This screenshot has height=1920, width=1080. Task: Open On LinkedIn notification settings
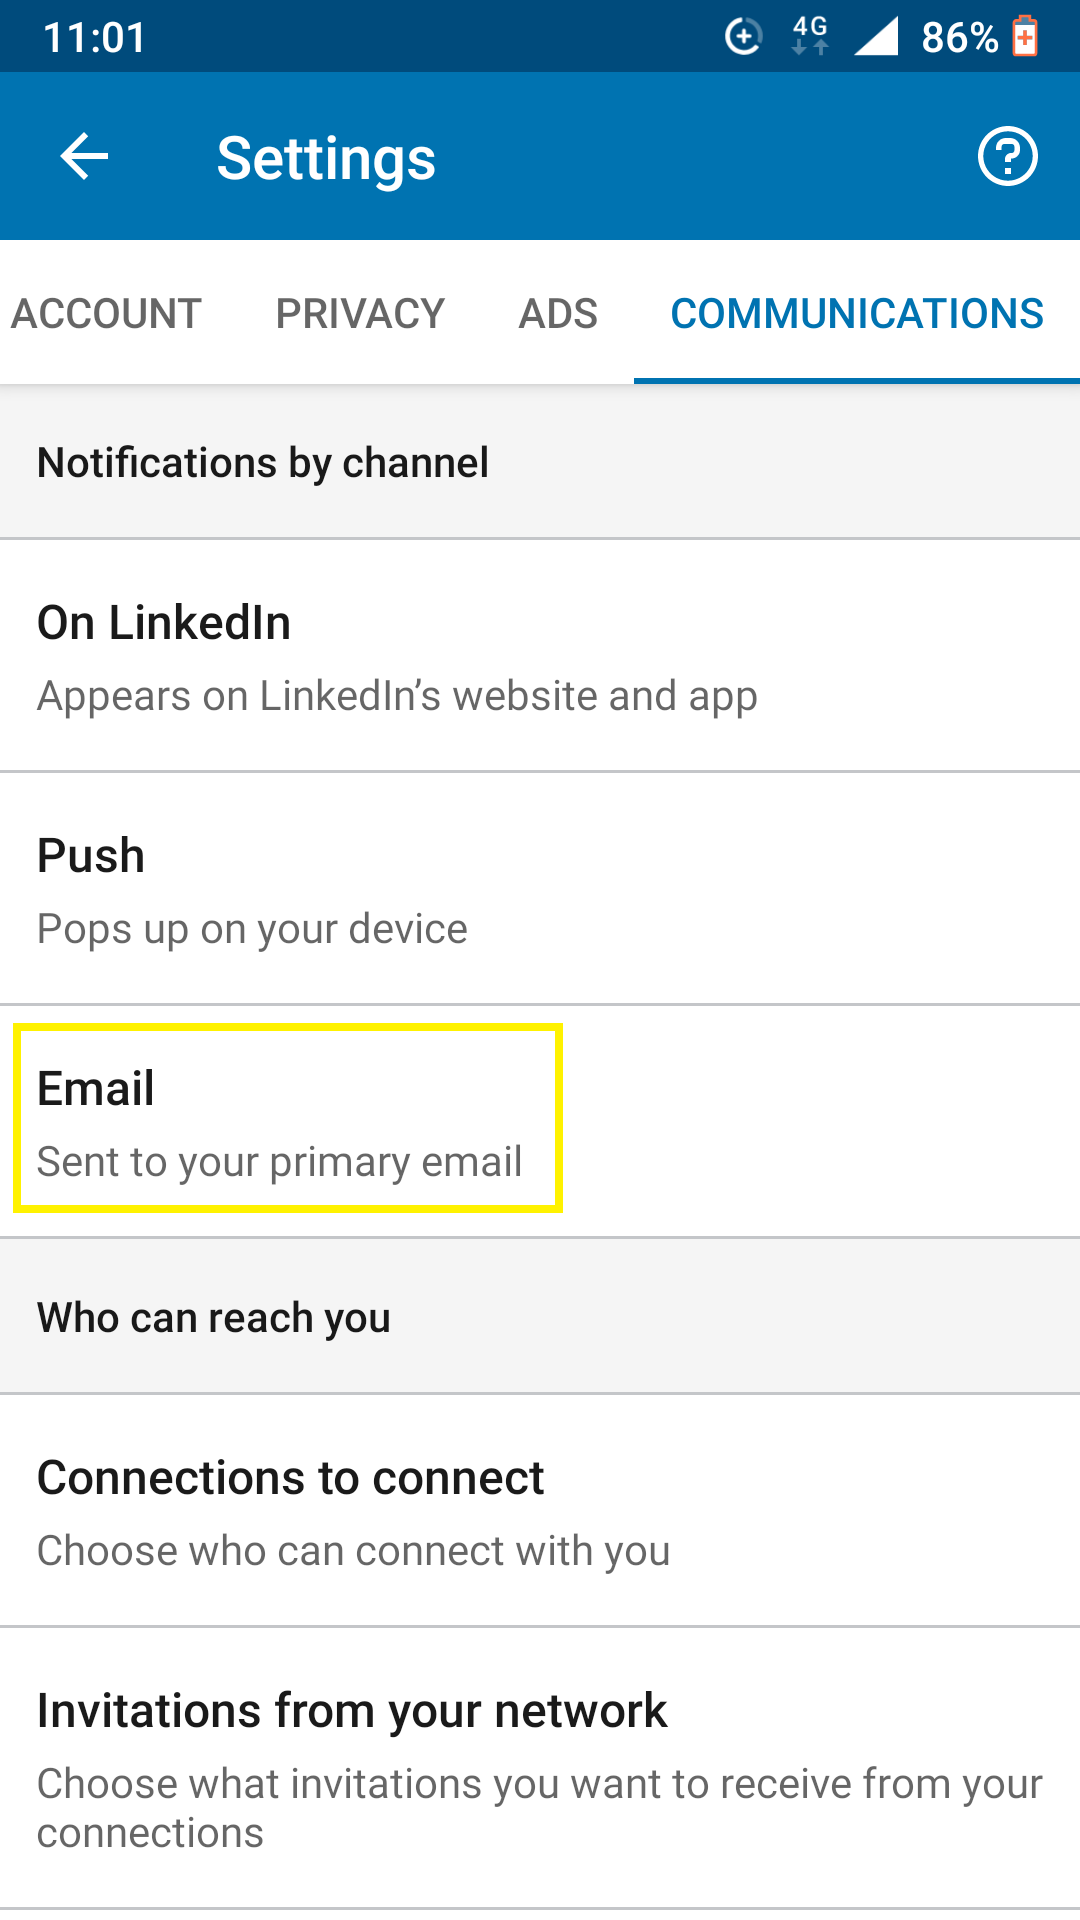(540, 656)
